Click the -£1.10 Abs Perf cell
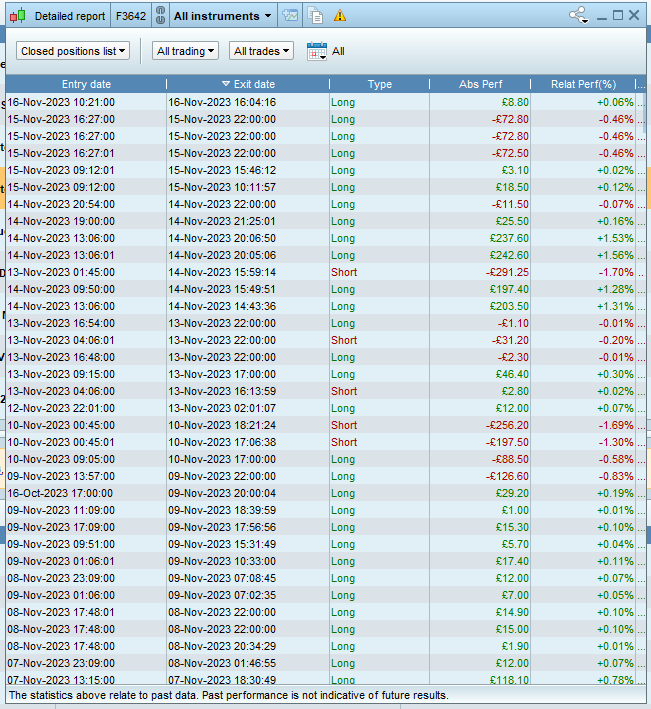 513,323
